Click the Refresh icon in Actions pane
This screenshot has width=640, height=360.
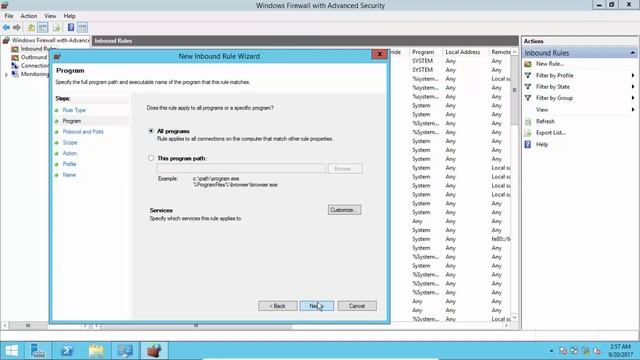528,121
